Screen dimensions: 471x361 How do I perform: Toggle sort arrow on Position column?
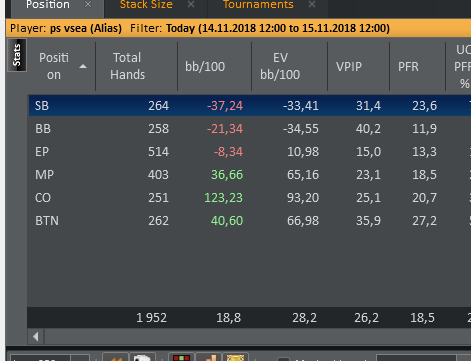point(83,67)
